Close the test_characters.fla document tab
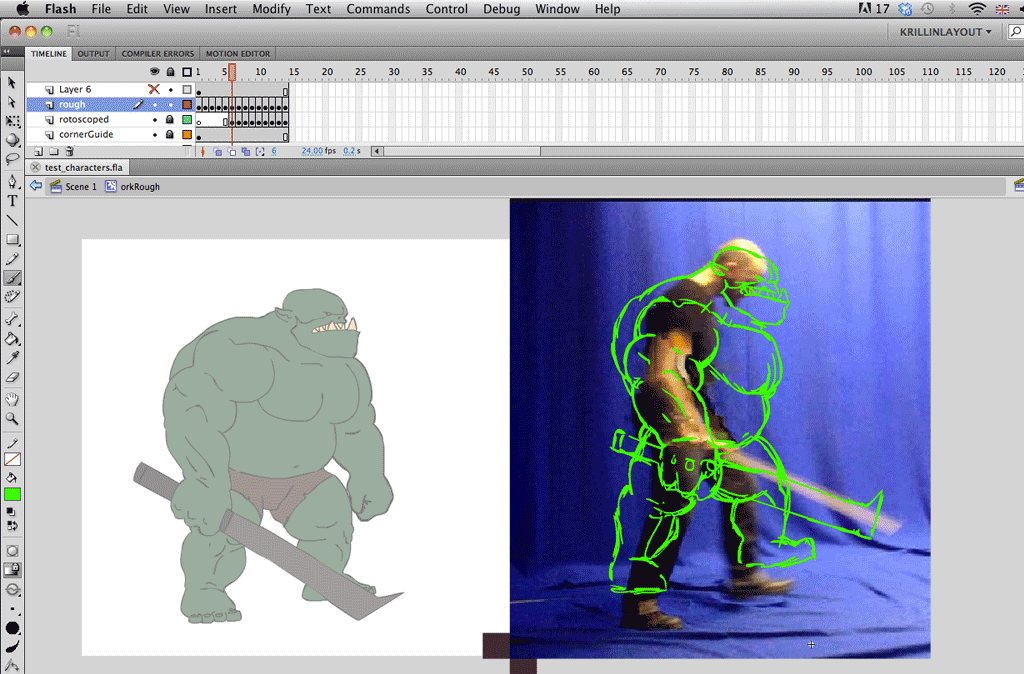The image size is (1024, 674). 36,168
